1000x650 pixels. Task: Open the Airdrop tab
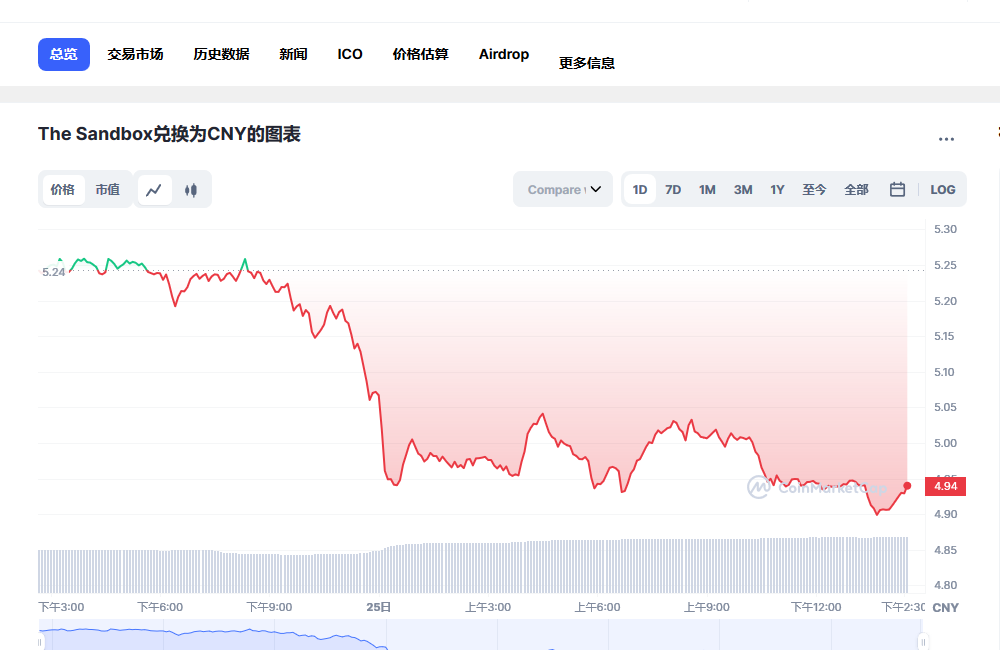[x=504, y=54]
